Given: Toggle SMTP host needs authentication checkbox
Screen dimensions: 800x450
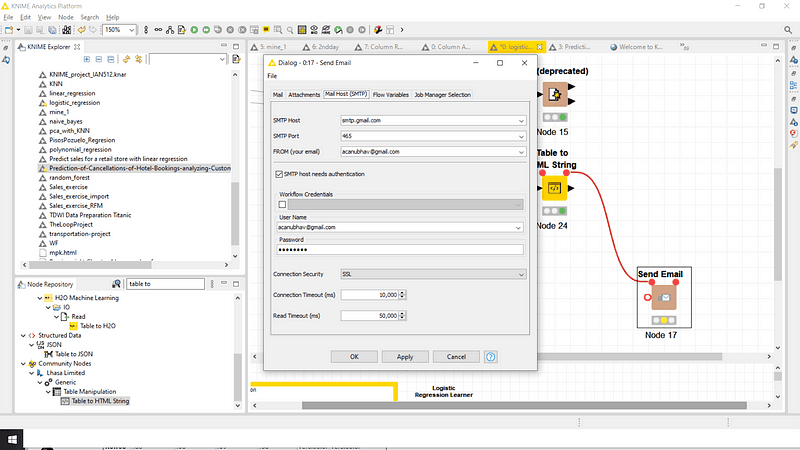Looking at the screenshot, I should tap(279, 174).
